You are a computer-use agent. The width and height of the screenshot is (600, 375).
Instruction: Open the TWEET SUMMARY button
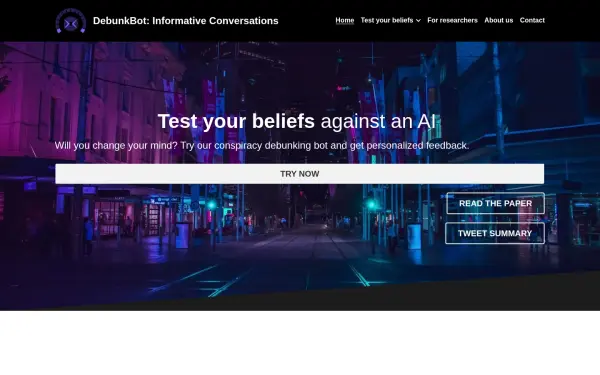[x=495, y=233]
